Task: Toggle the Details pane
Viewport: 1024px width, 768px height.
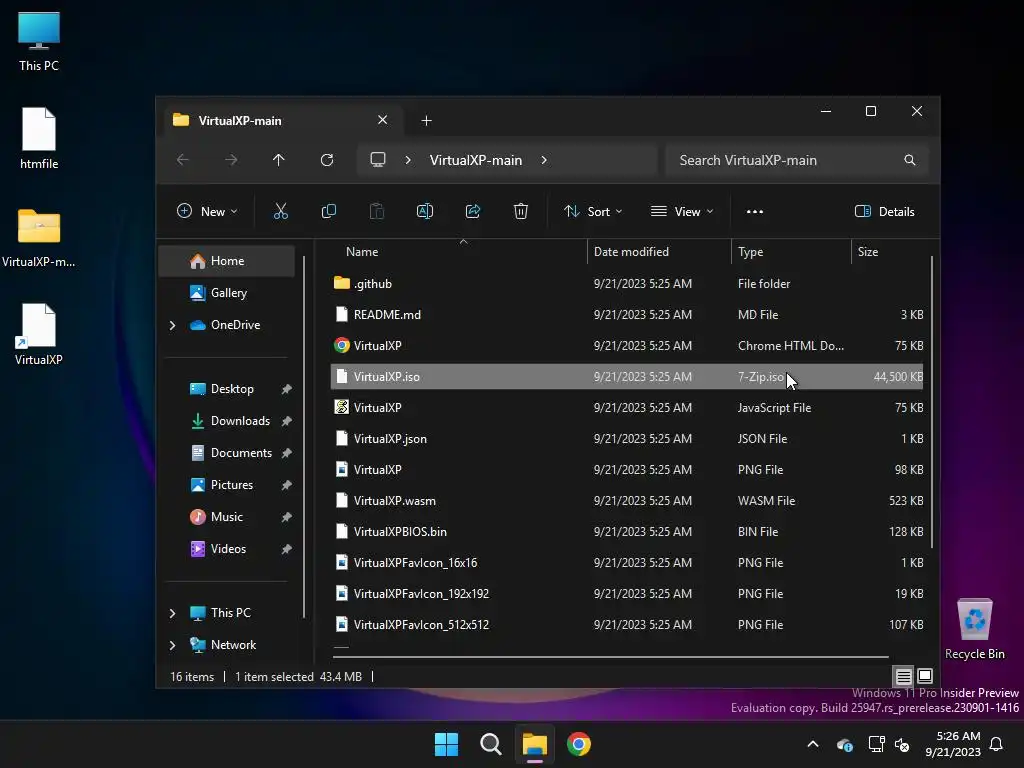Action: coord(884,212)
